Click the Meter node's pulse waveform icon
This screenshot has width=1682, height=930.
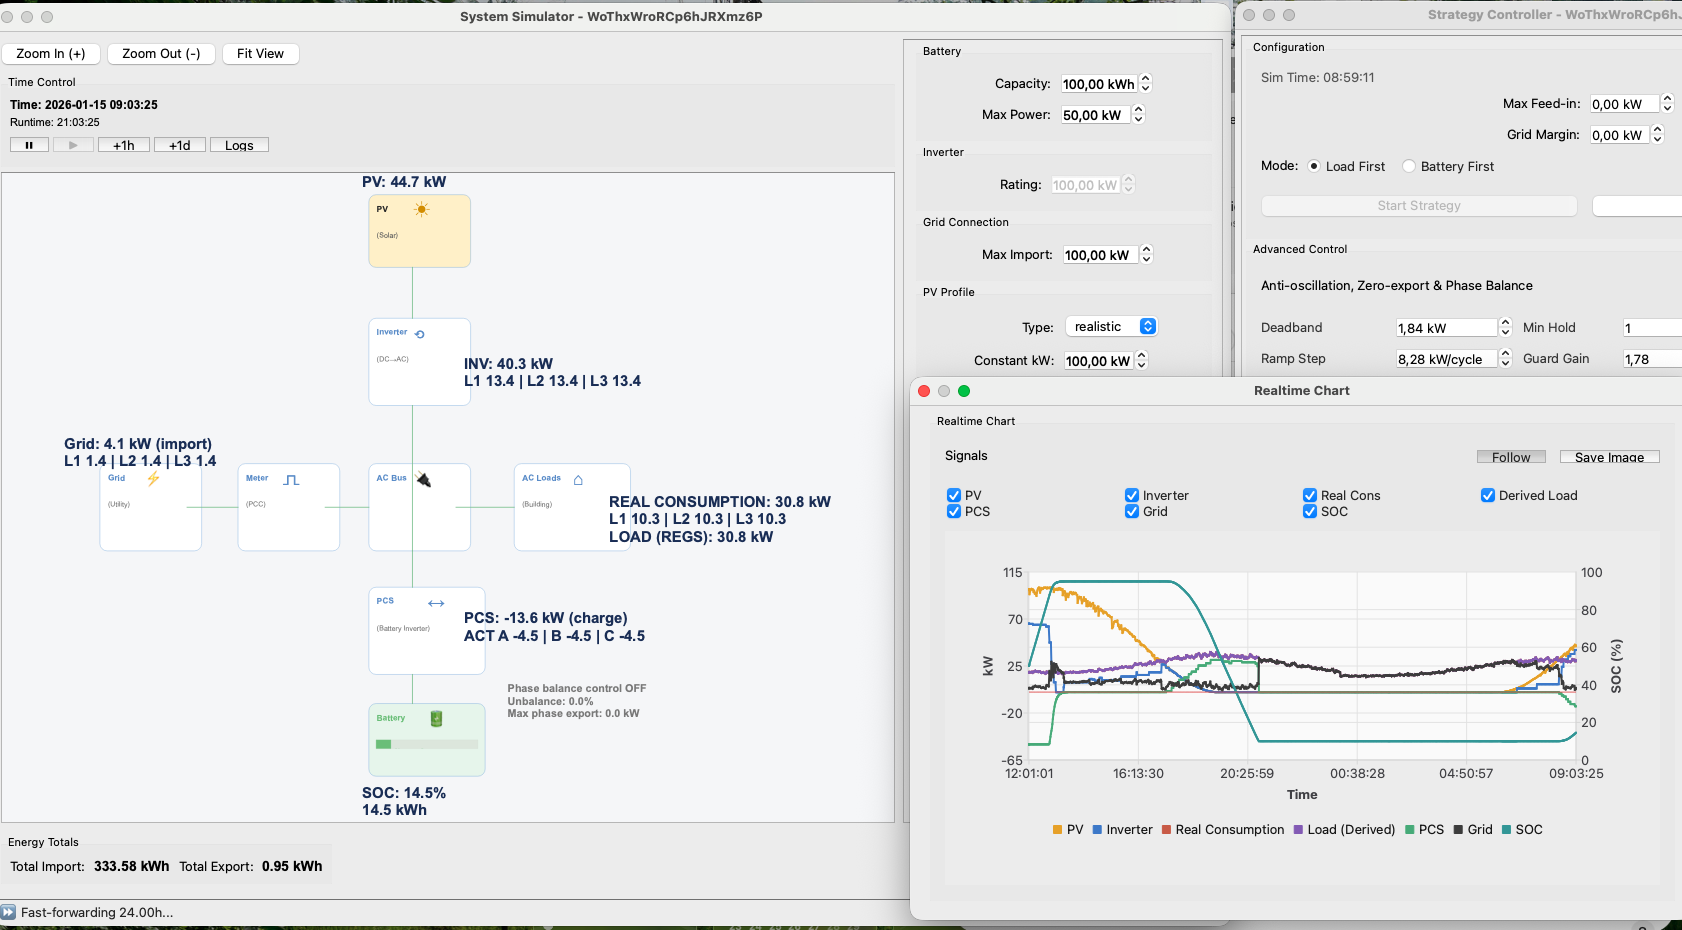pyautogui.click(x=291, y=480)
